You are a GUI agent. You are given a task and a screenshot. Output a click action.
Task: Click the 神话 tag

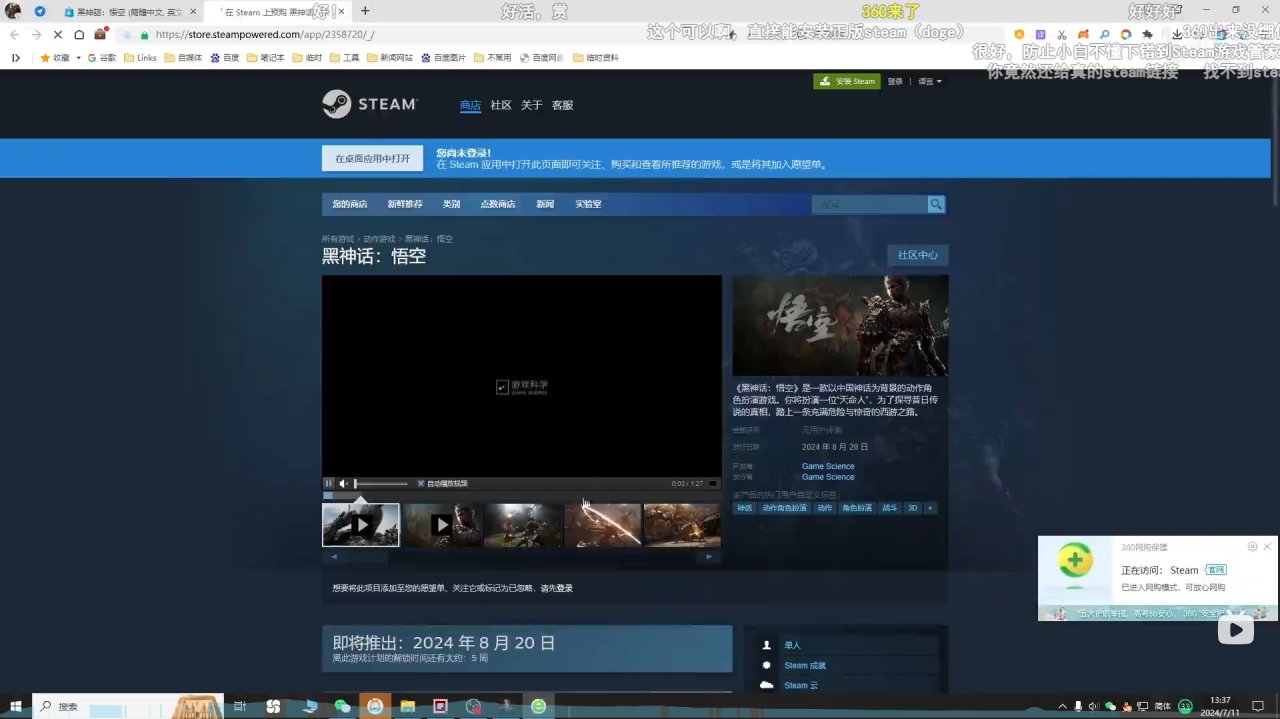[745, 508]
